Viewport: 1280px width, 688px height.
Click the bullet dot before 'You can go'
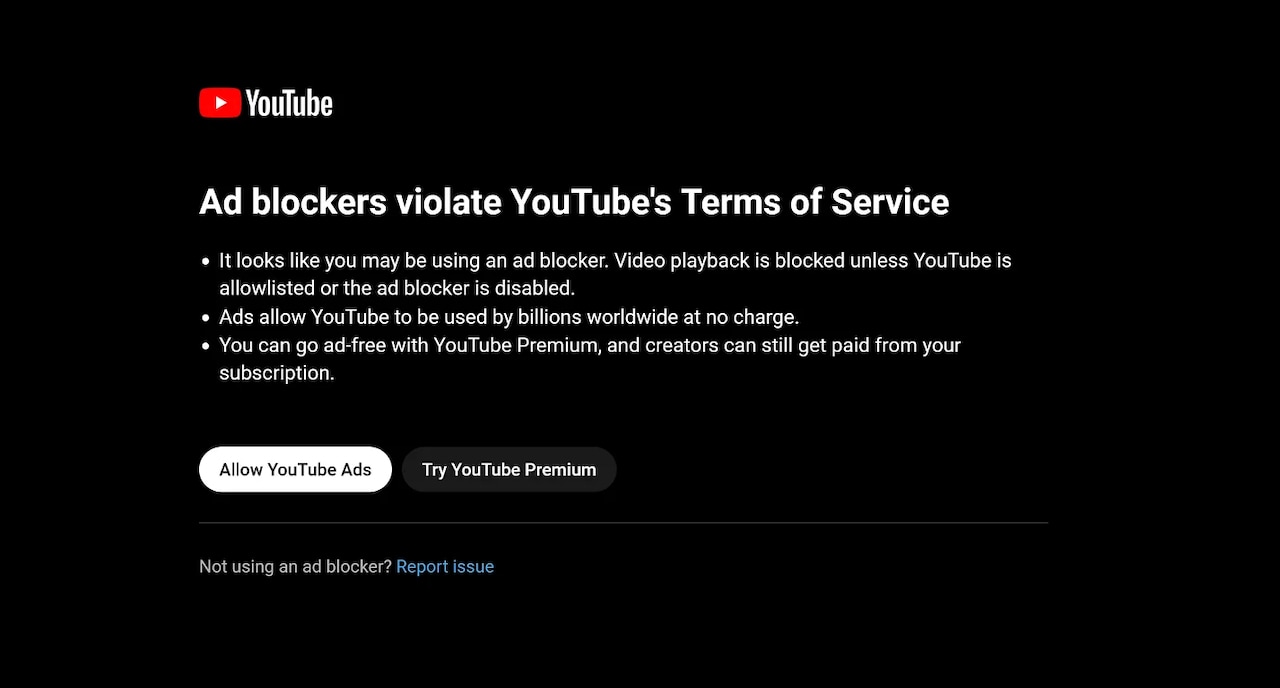[207, 346]
